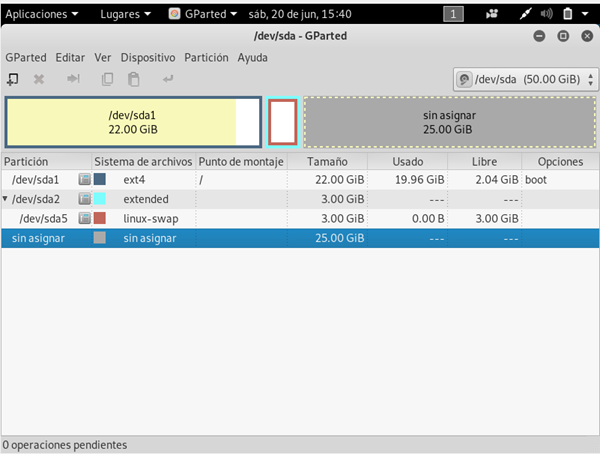Click the ext4 dark blue color swatch

coord(99,179)
